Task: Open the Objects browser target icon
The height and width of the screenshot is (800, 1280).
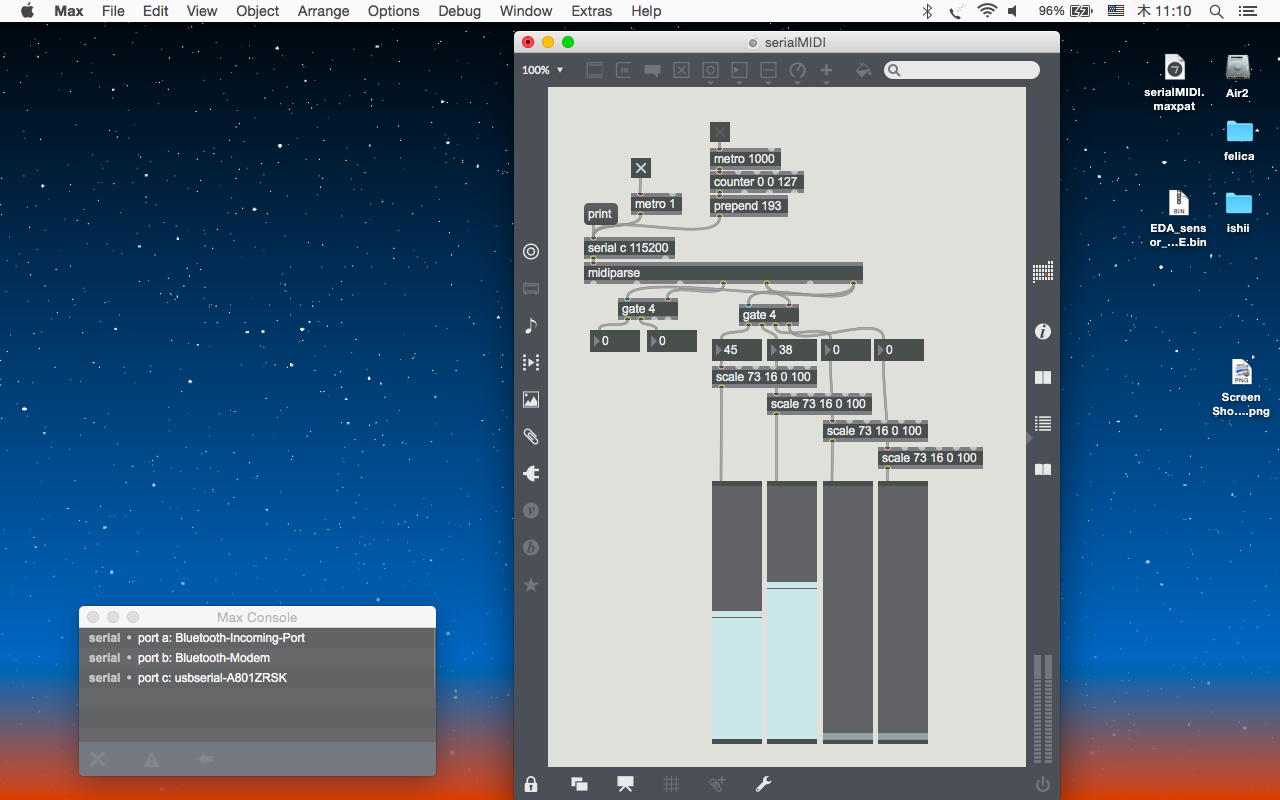Action: click(x=531, y=252)
